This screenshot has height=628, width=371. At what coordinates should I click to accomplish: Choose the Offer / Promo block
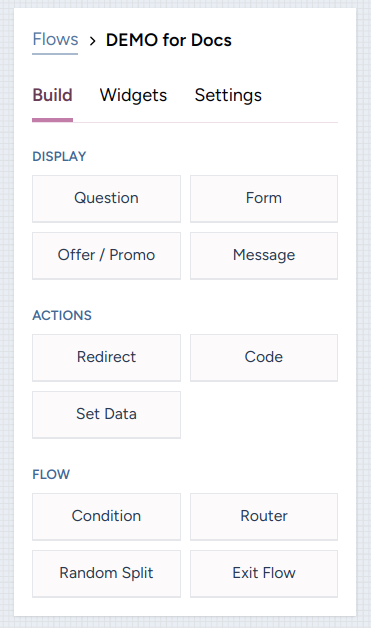coord(107,256)
